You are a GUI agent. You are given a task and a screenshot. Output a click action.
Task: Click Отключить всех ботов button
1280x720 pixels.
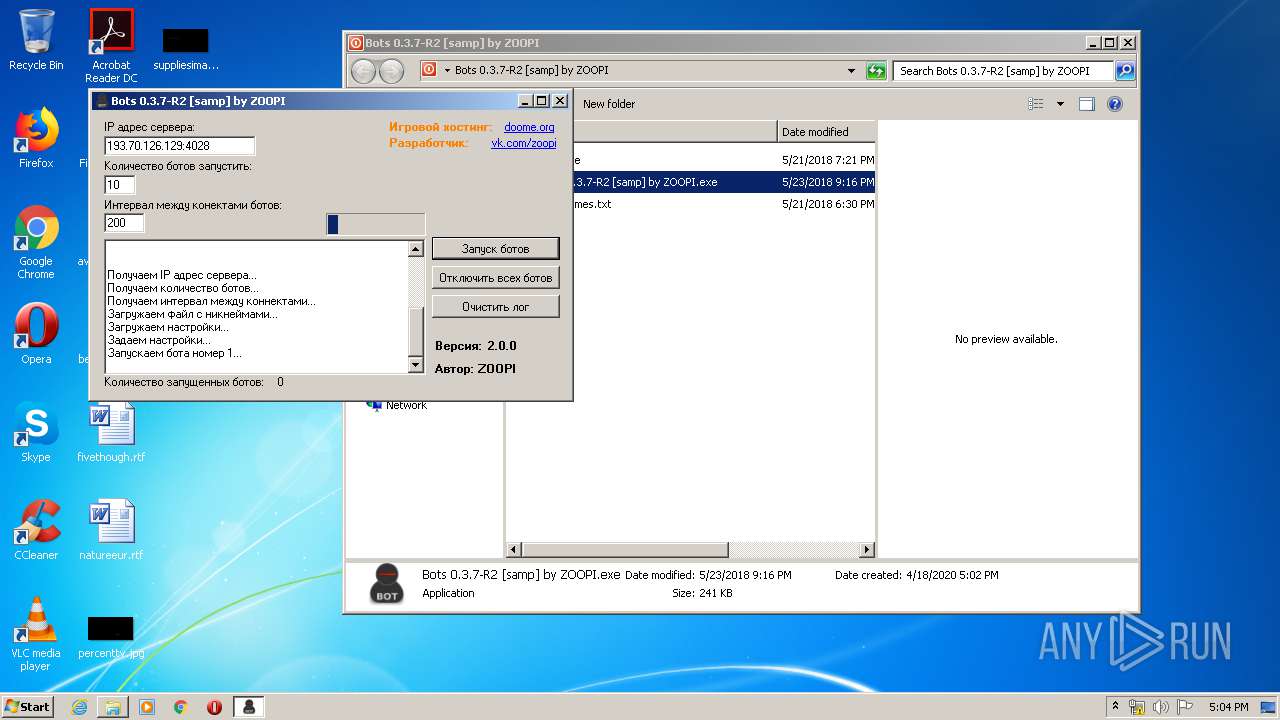pos(496,277)
